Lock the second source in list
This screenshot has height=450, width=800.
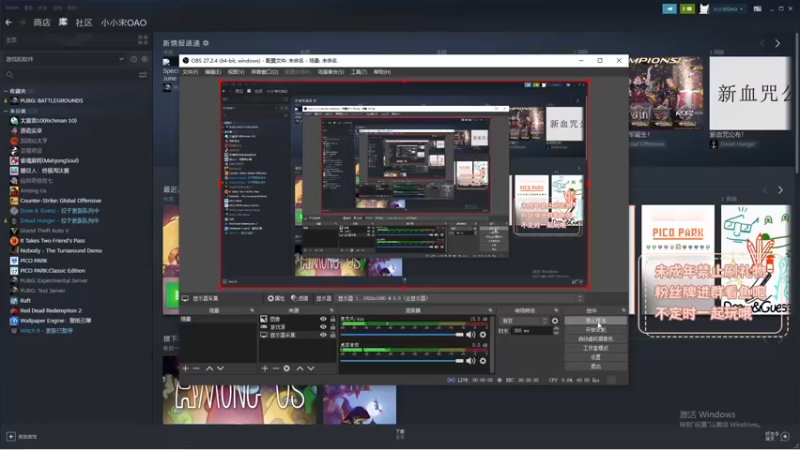click(333, 327)
